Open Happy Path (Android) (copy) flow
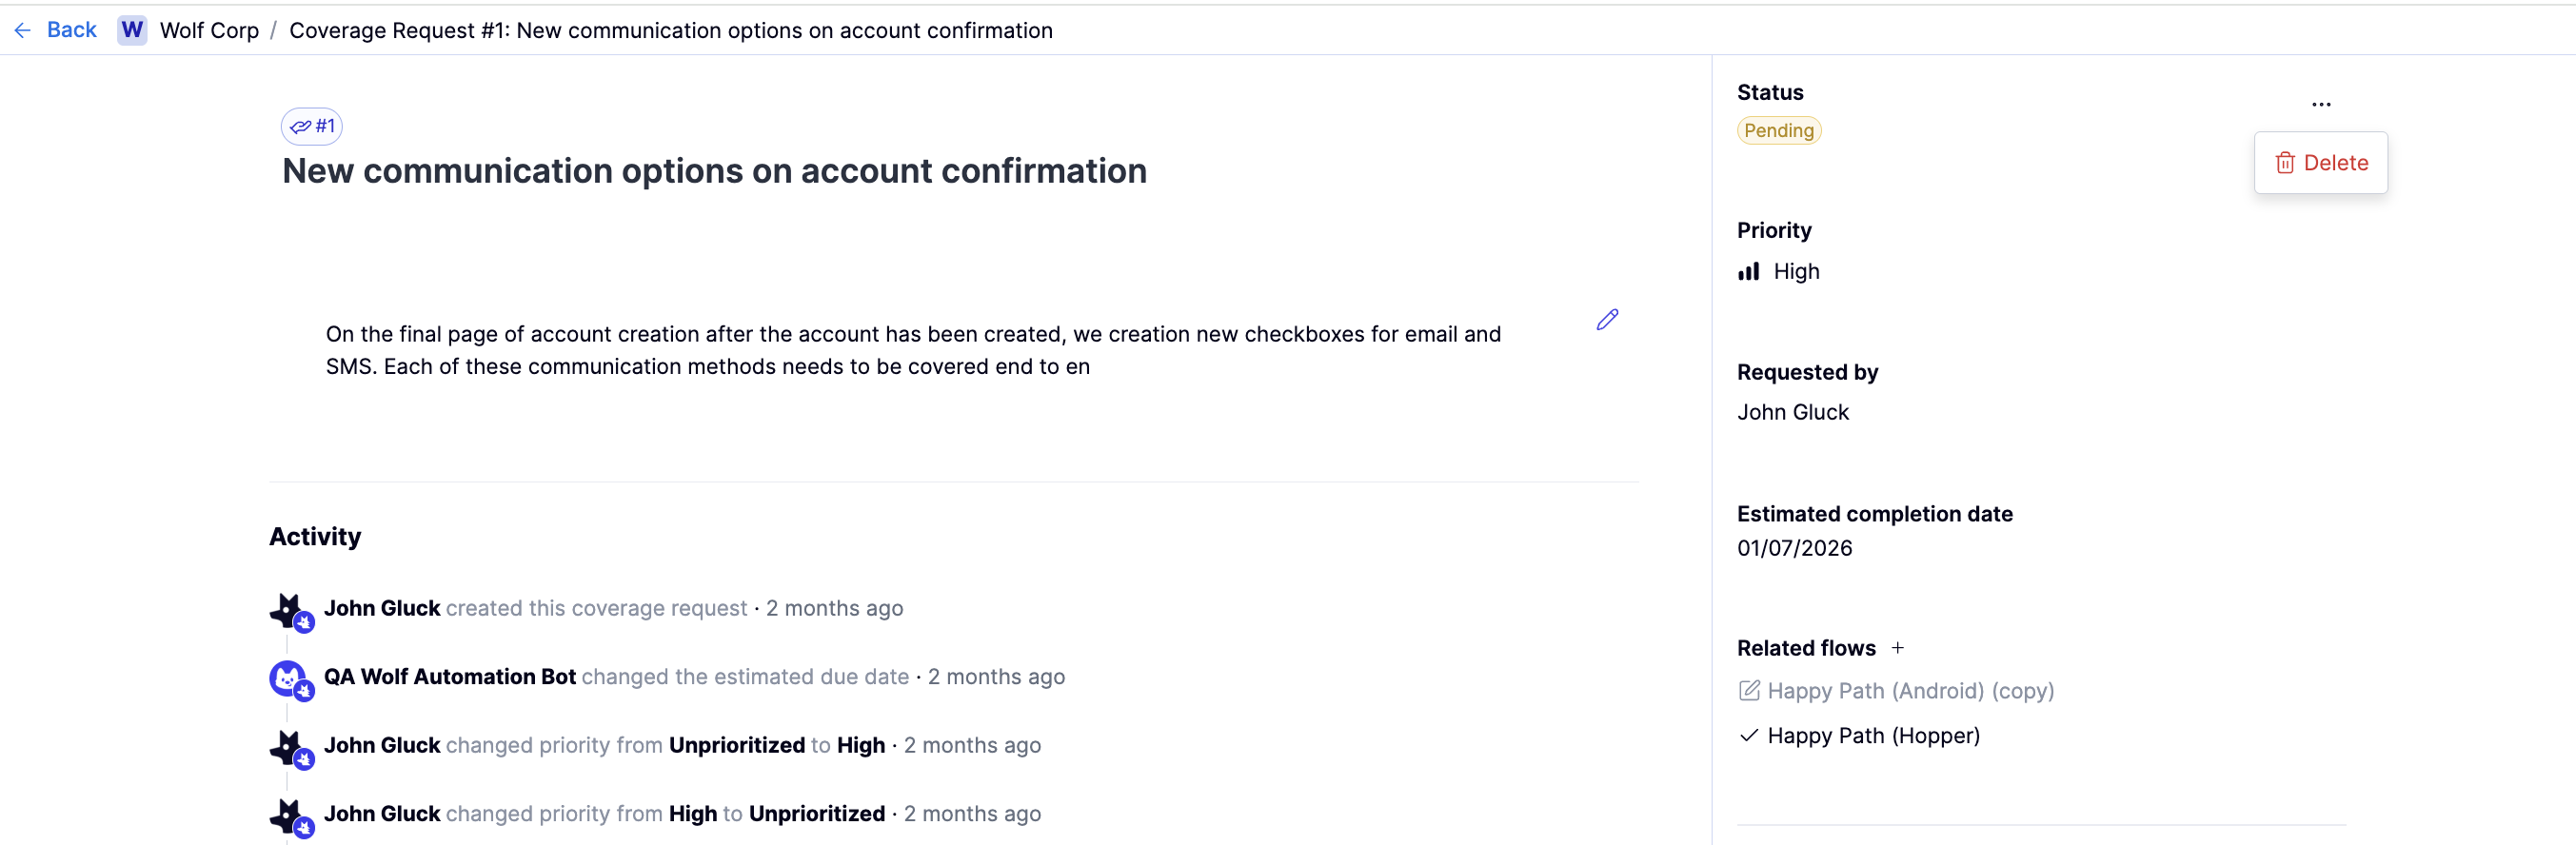 [x=1910, y=691]
